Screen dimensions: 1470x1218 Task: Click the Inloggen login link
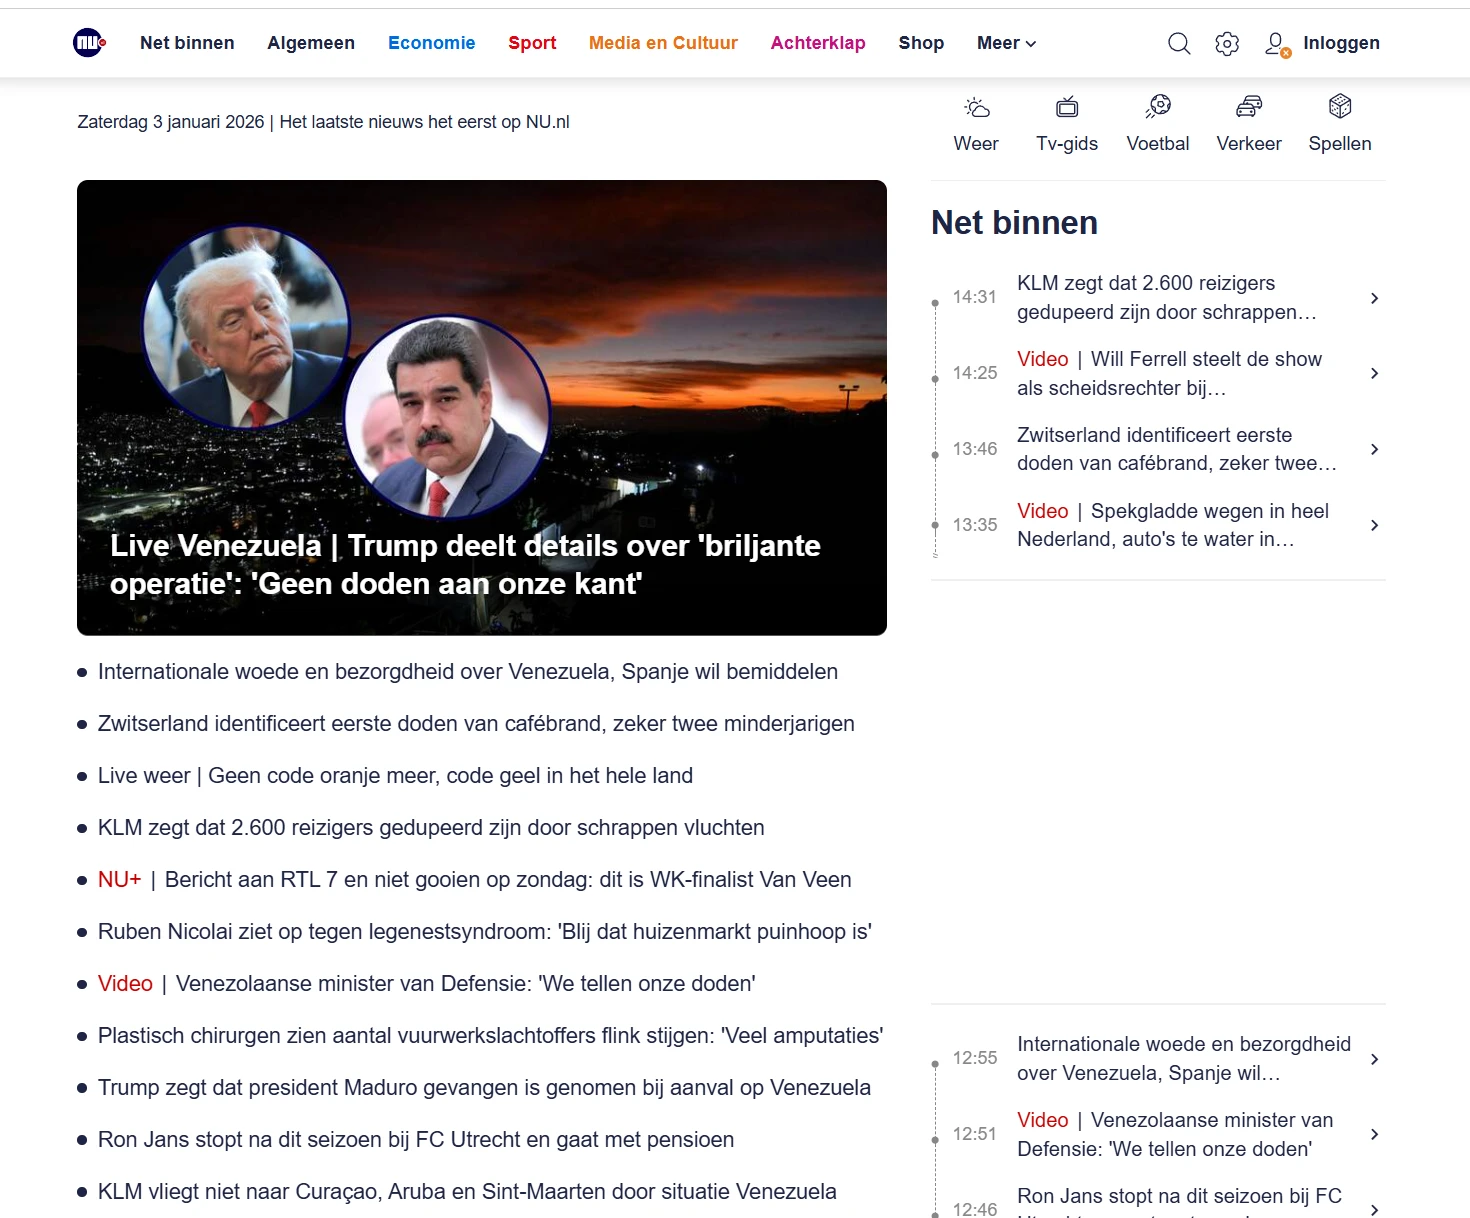1341,43
